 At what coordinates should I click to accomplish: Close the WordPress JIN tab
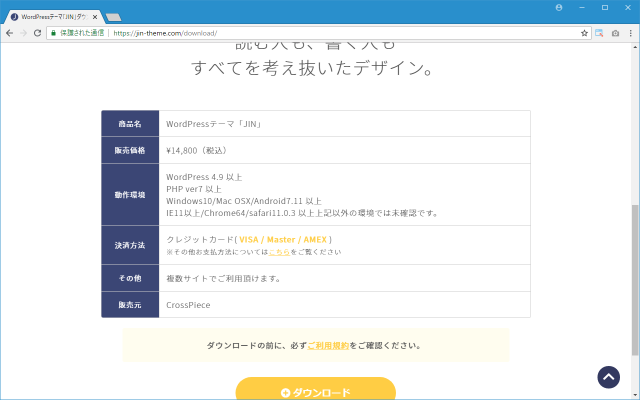[x=95, y=17]
